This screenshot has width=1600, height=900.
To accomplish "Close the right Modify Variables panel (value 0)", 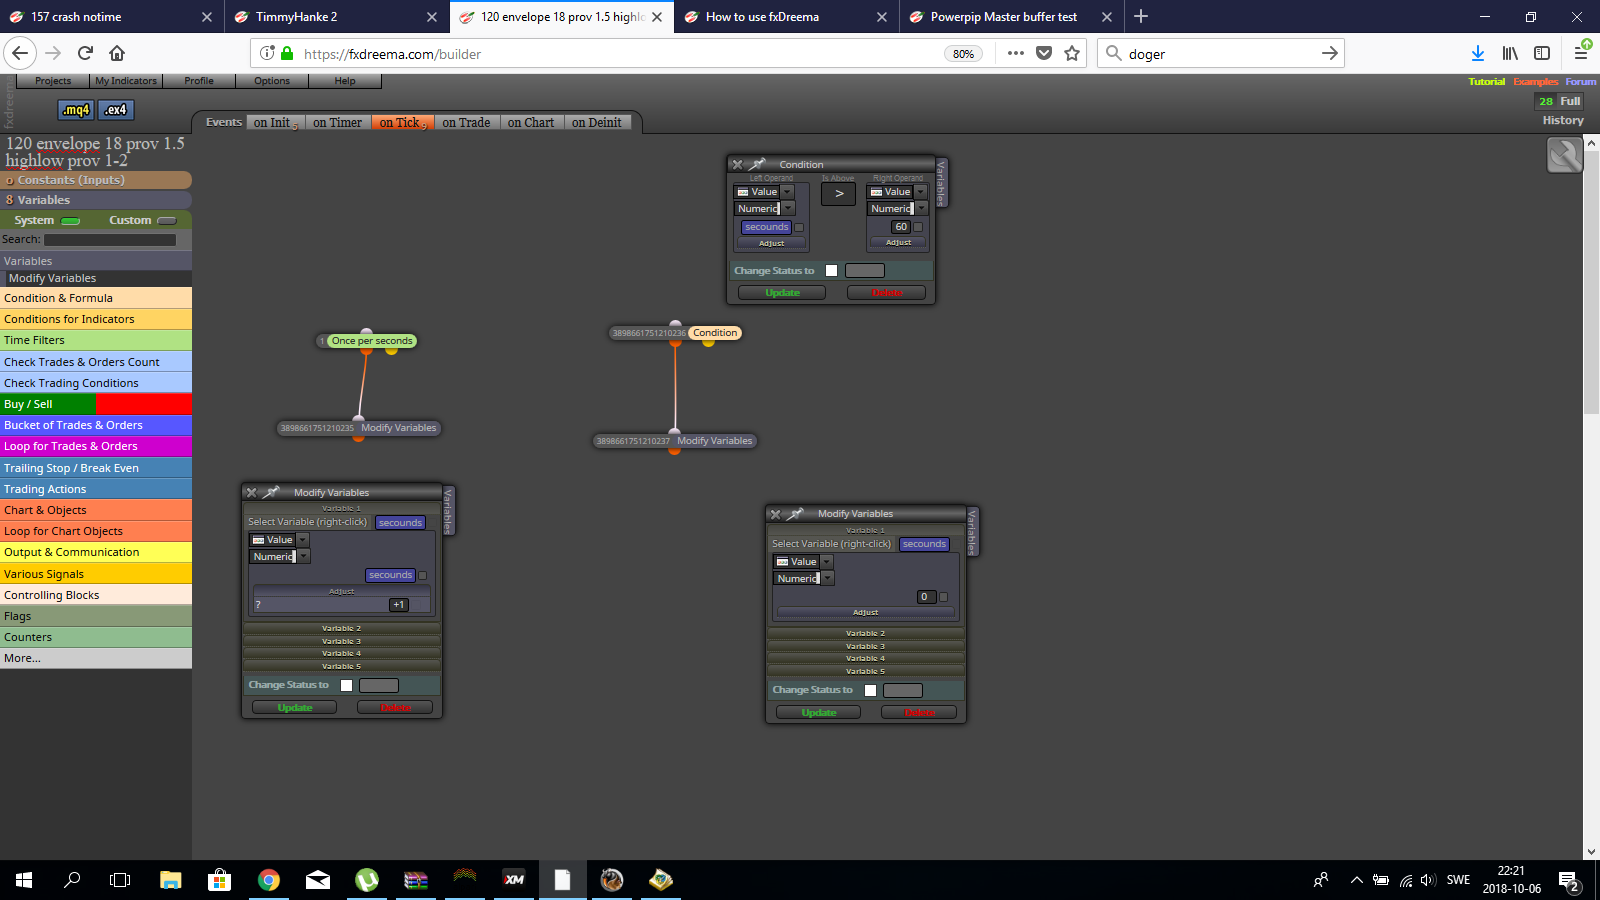I will [776, 514].
